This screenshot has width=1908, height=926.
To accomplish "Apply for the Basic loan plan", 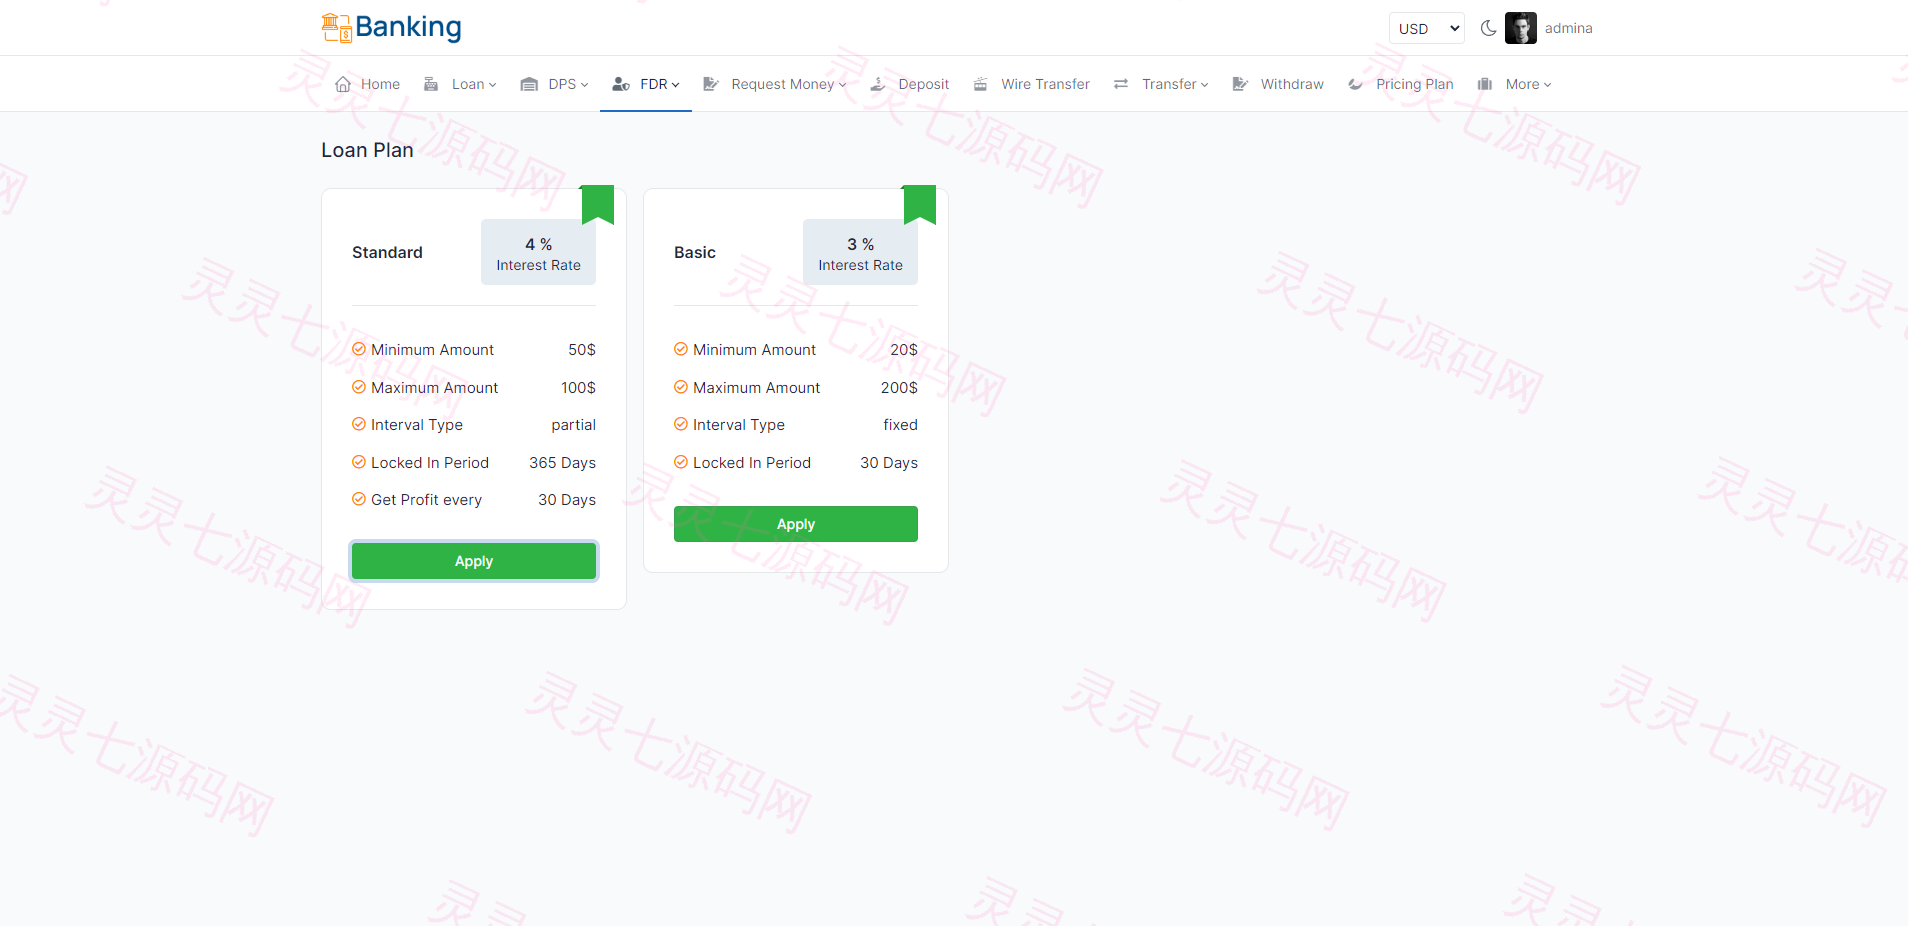I will (796, 524).
